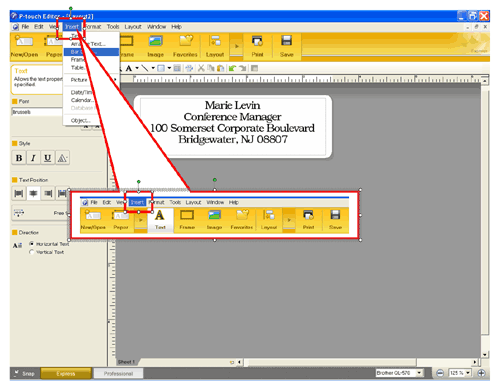
Task: Switch to Professional mode
Action: coord(118,374)
